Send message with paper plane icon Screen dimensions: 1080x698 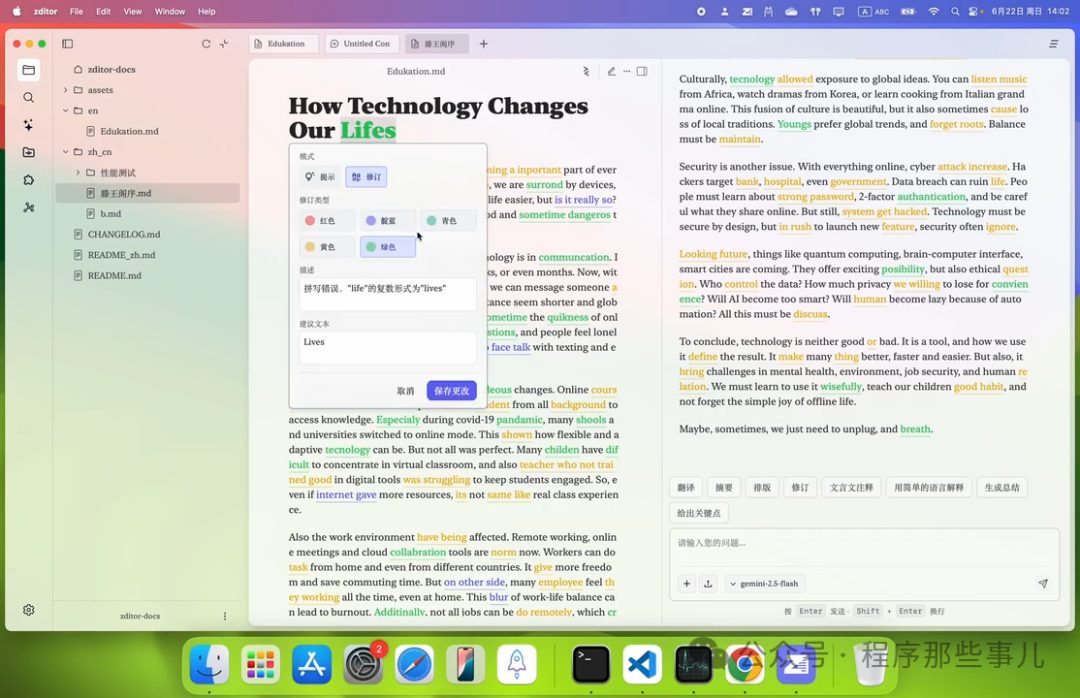[x=1043, y=584]
